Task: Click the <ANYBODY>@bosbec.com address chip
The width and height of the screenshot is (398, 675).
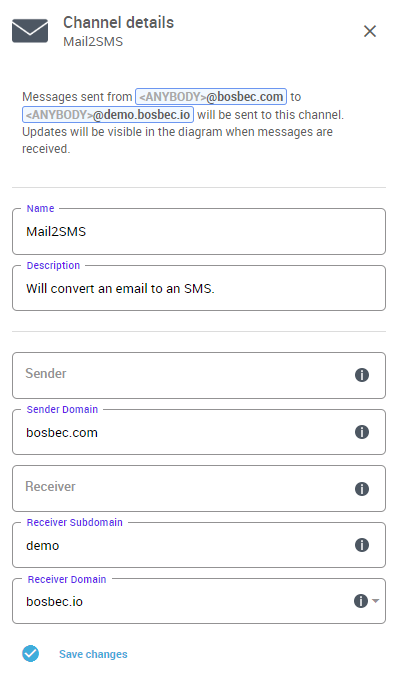Action: (211, 96)
